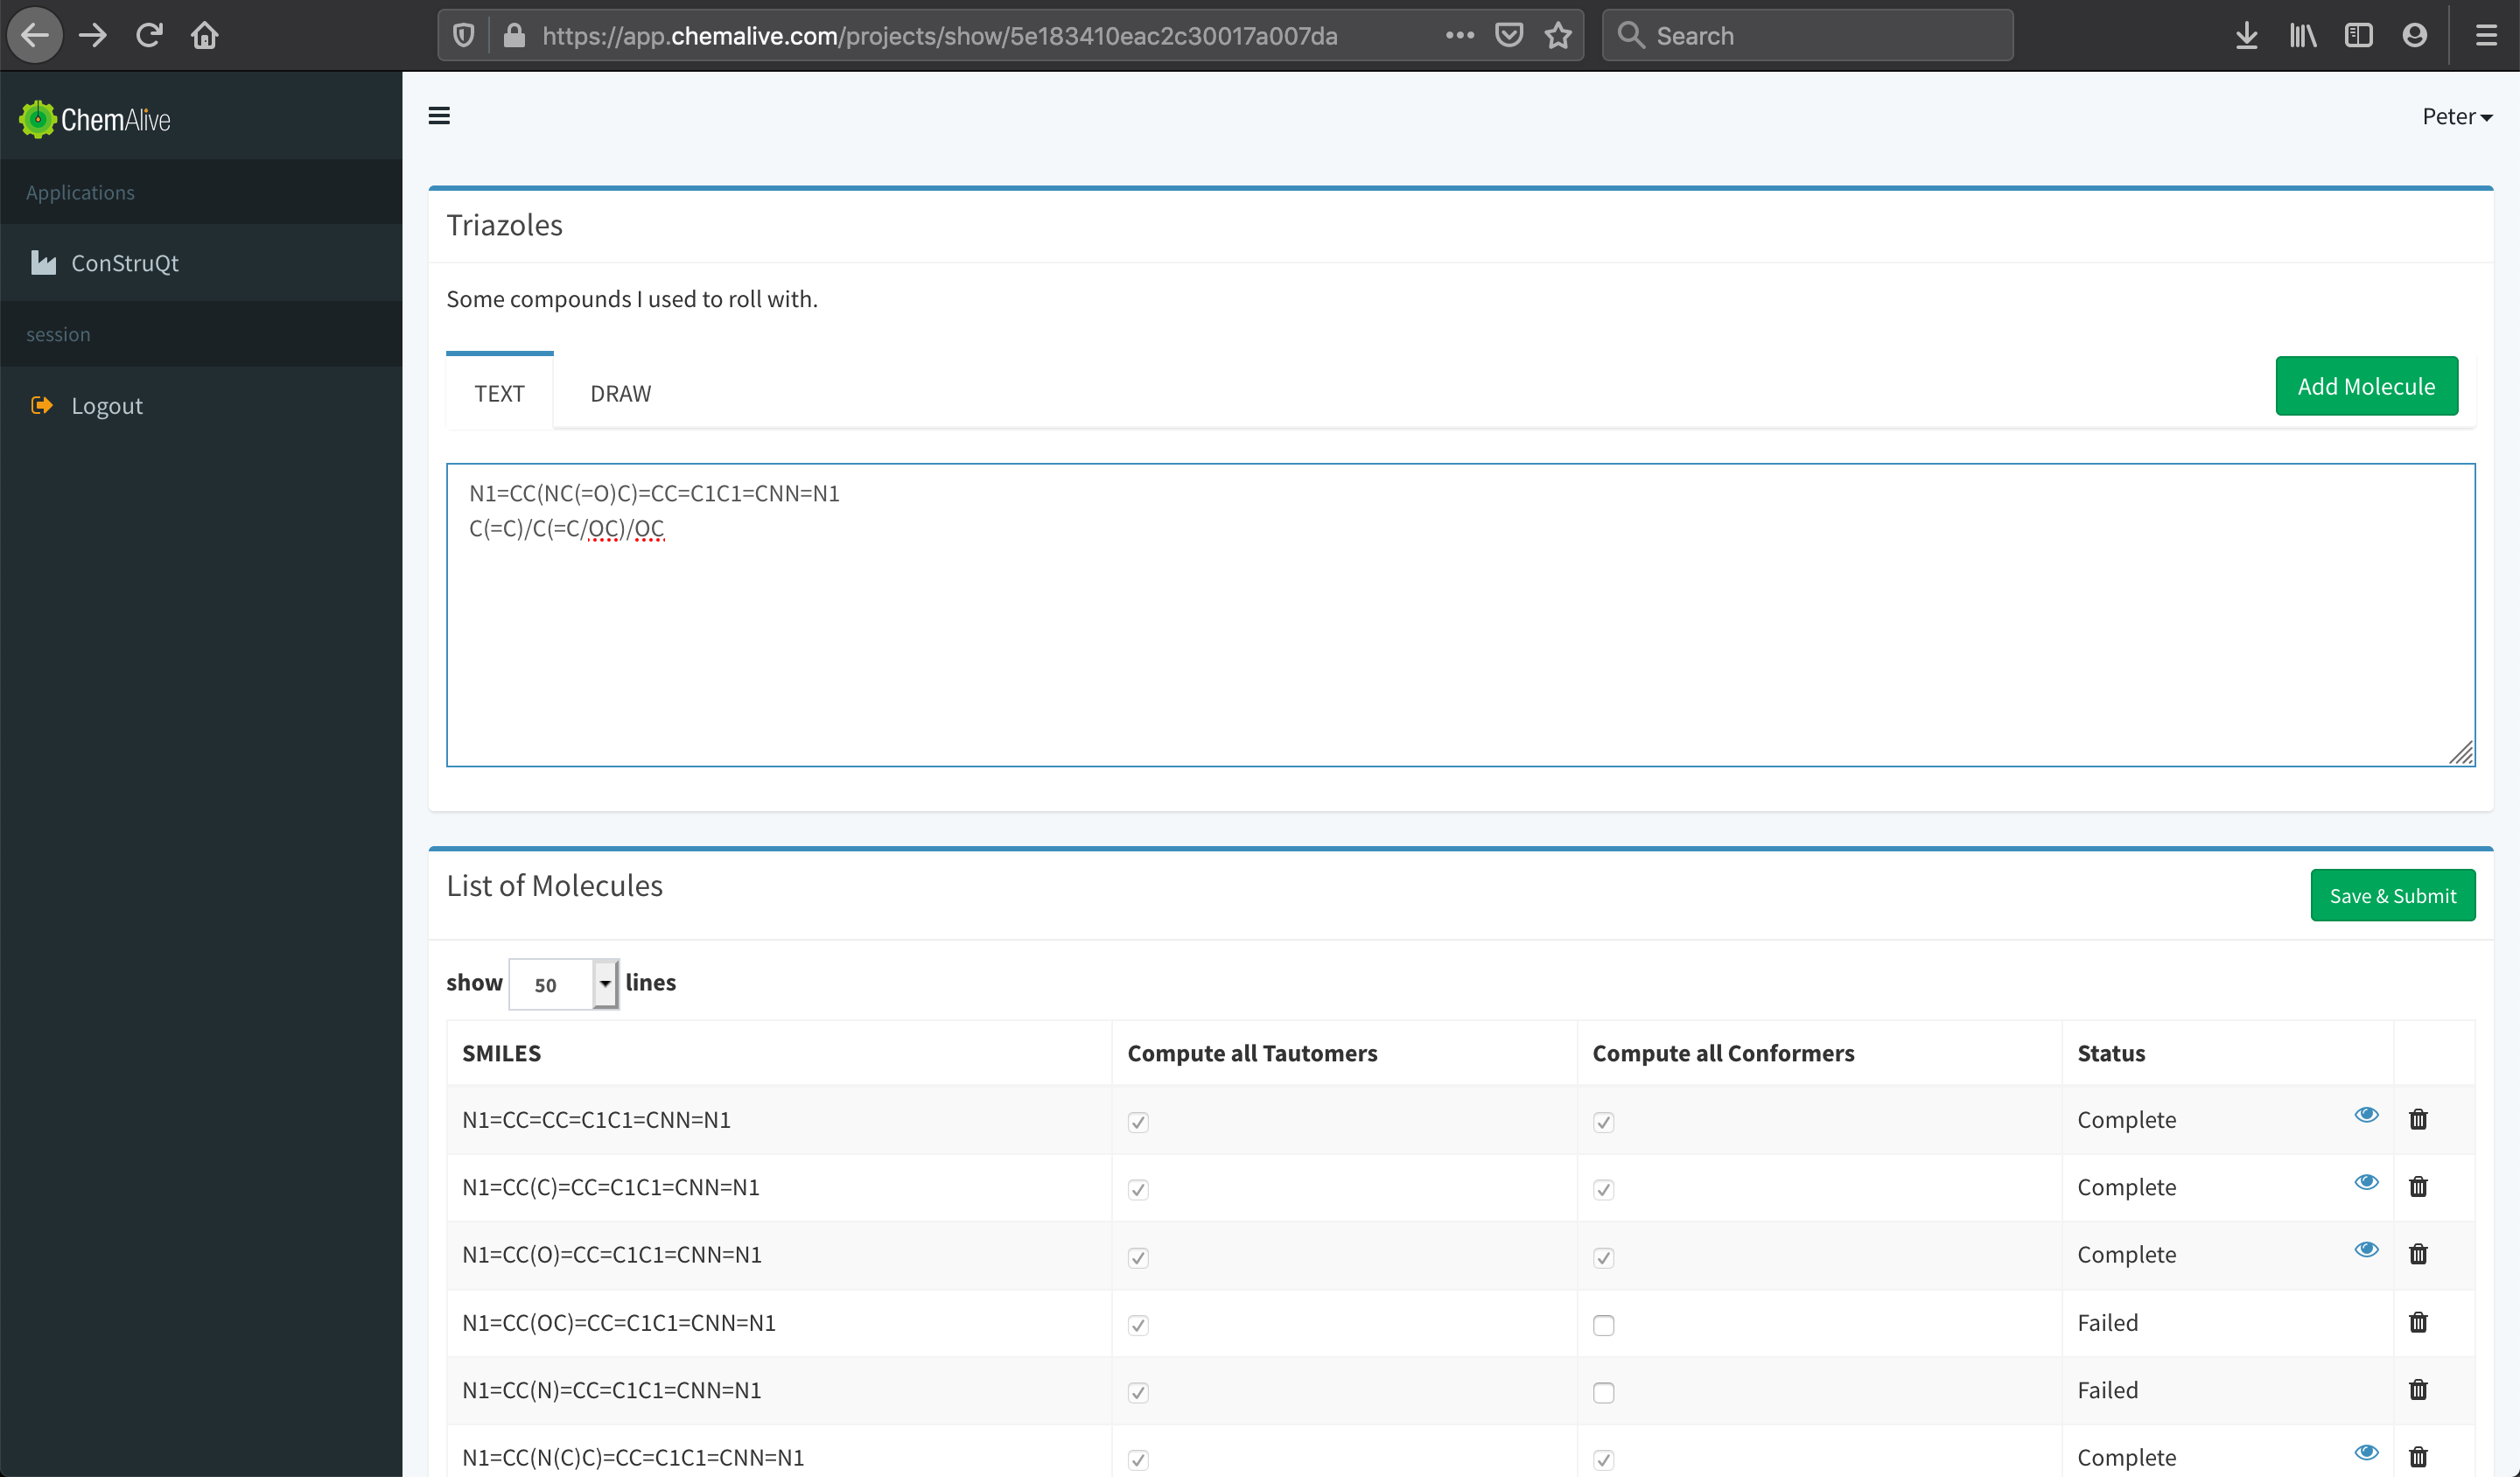View results for N1=CC(N(C)C)=CC=C1C1=CNN=N1 eye icon
The height and width of the screenshot is (1477, 2520).
tap(2366, 1452)
